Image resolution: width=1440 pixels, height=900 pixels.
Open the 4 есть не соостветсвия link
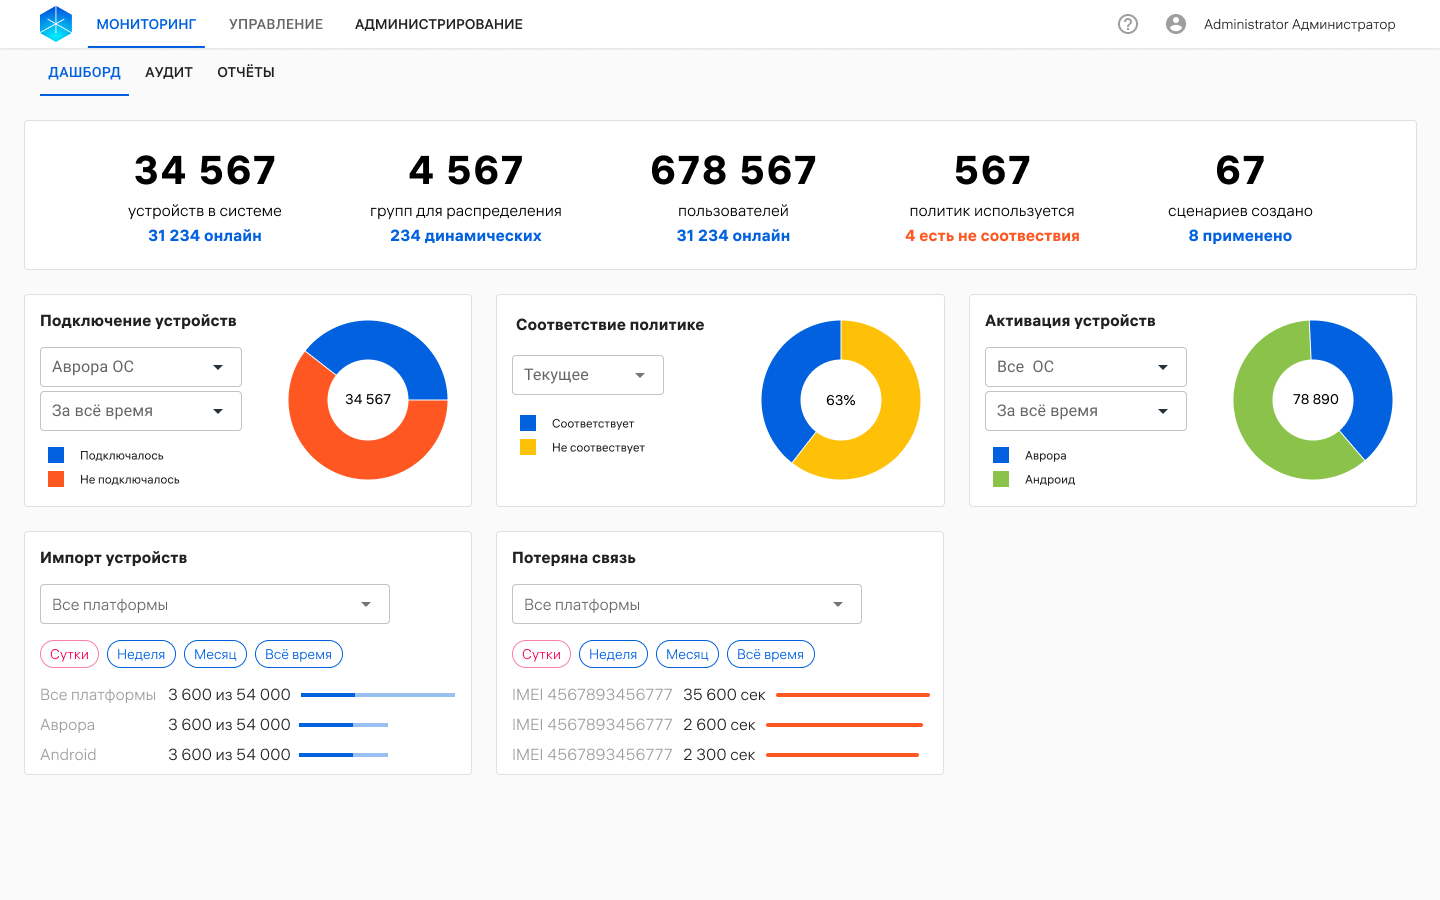tap(992, 236)
